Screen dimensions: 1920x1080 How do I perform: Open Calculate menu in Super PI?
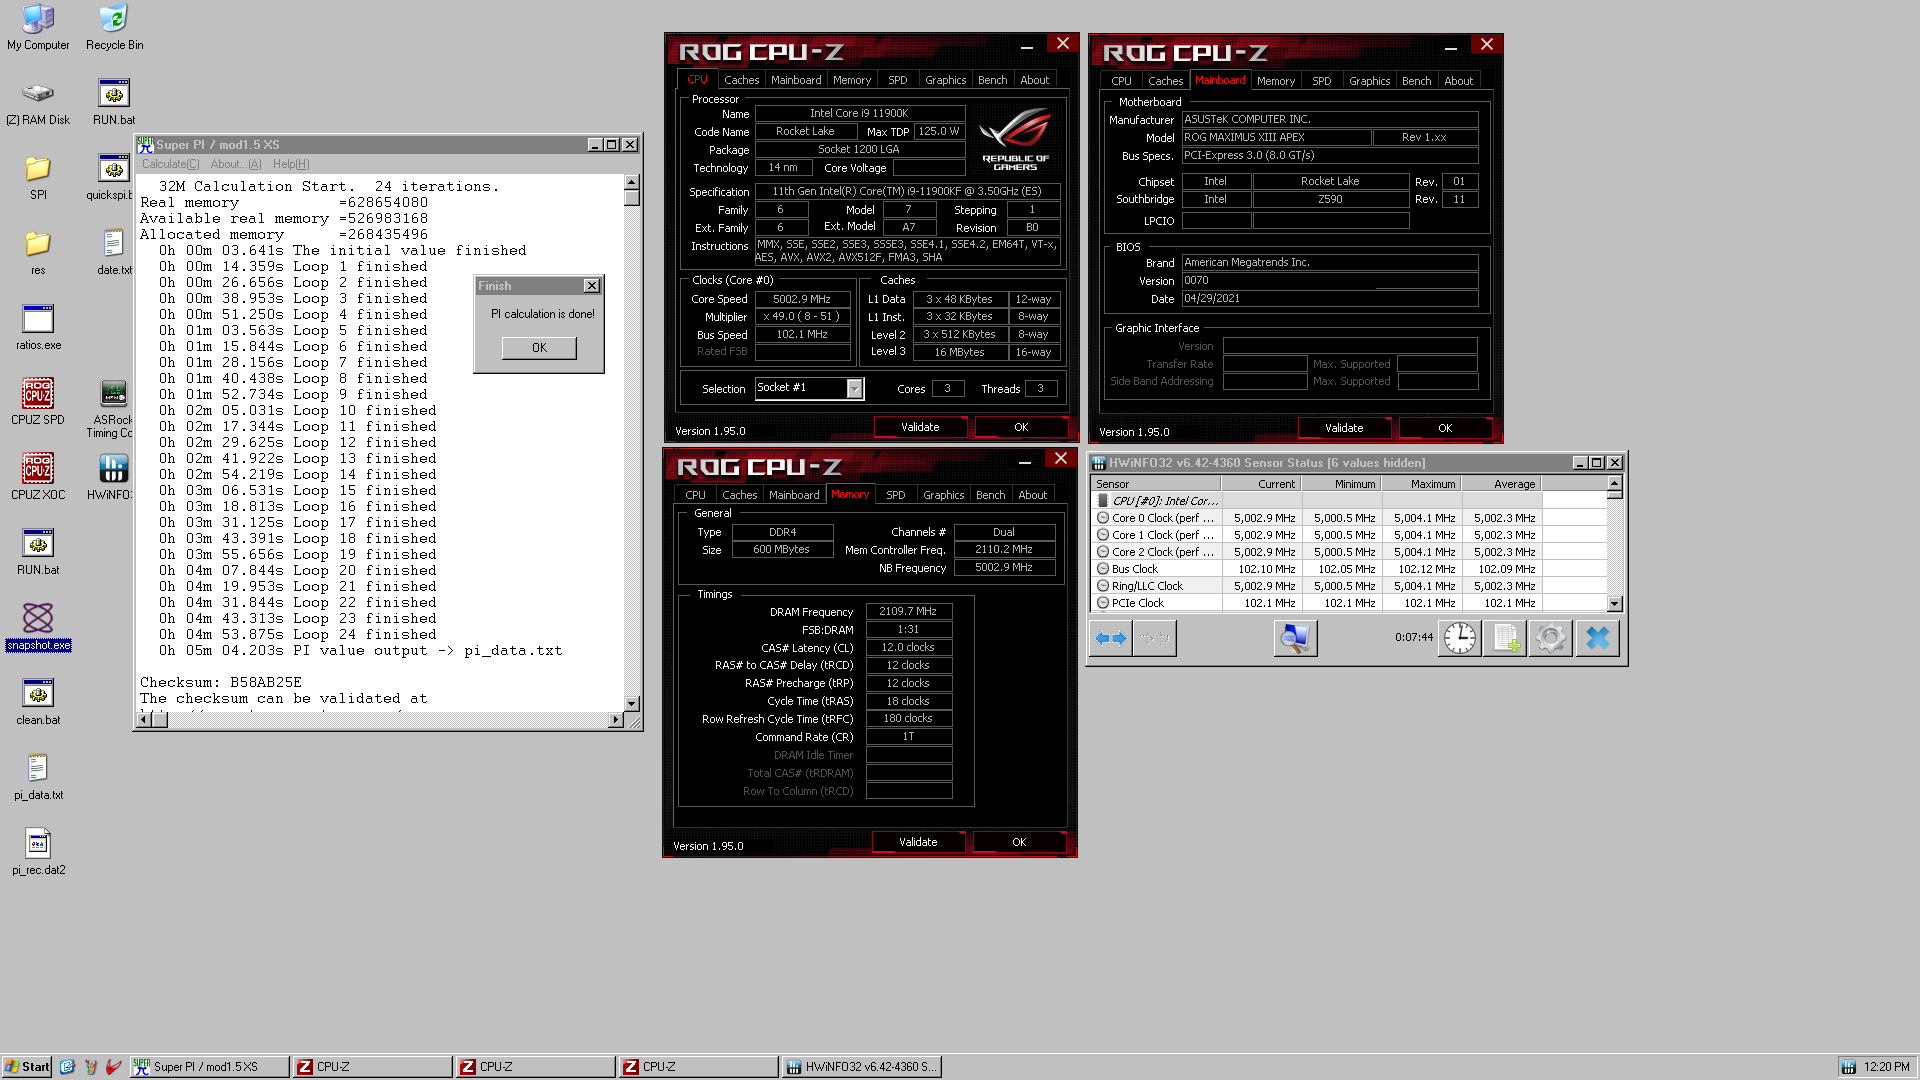[170, 164]
